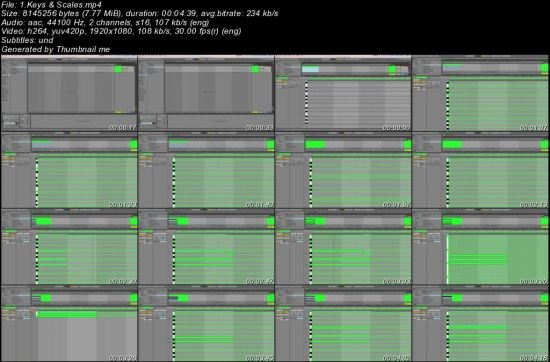Image resolution: width=550 pixels, height=362 pixels.
Task: Click the 'Size: 8145256 bytes' info line
Action: (140, 13)
